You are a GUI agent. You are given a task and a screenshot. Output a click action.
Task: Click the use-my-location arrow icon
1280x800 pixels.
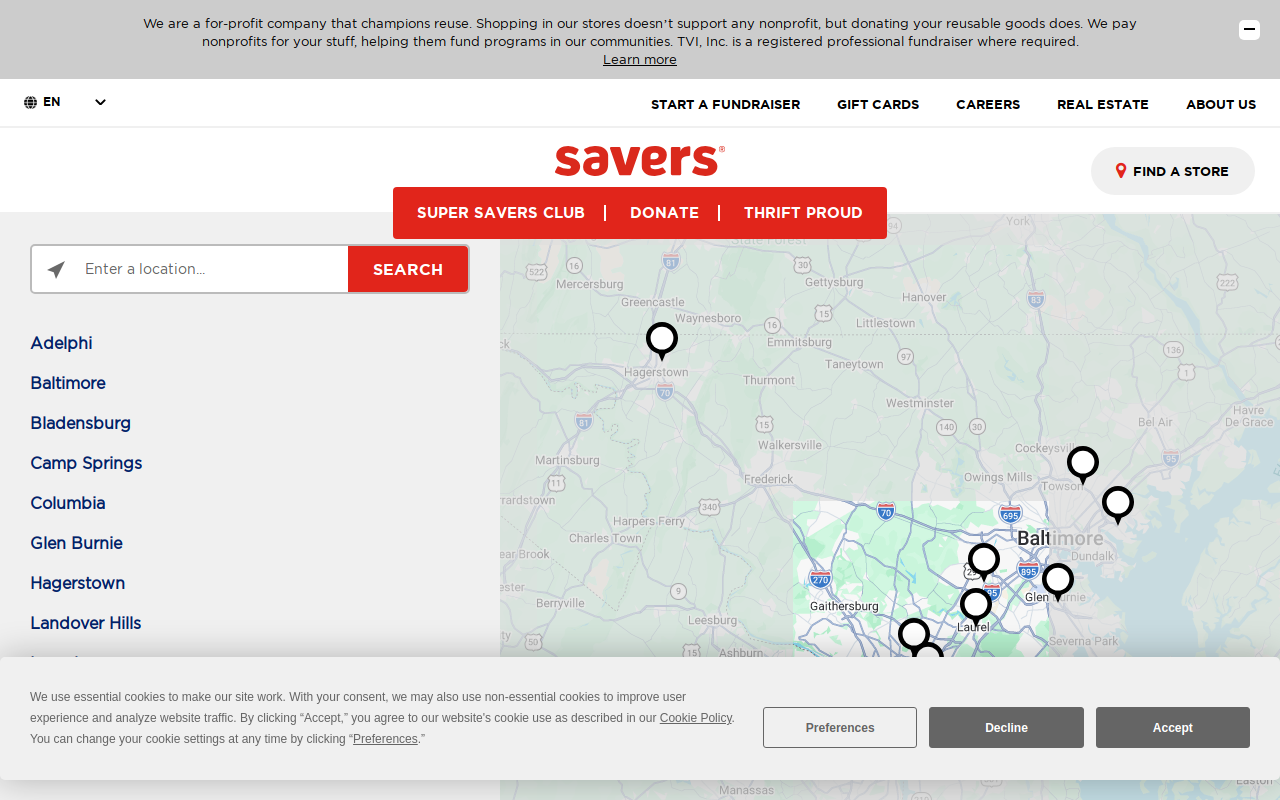point(56,269)
